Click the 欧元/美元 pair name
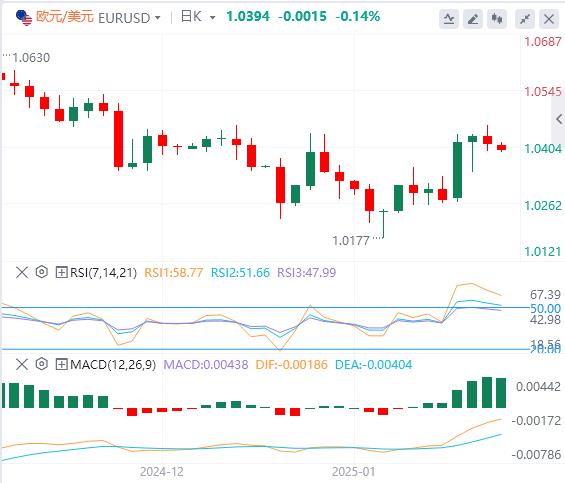The image size is (565, 483). click(x=65, y=17)
